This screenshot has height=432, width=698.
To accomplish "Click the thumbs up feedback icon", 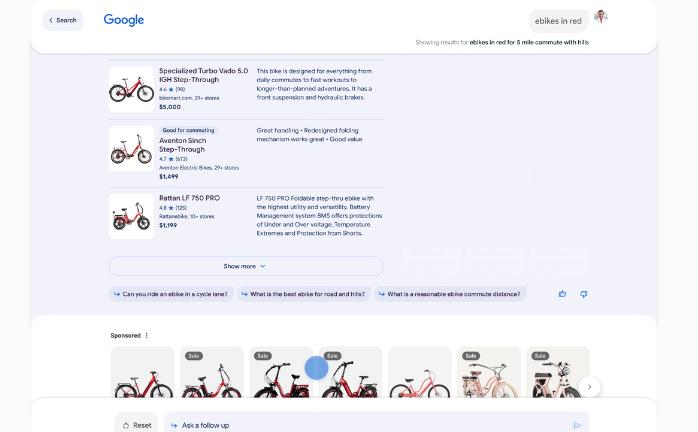I will pos(562,294).
